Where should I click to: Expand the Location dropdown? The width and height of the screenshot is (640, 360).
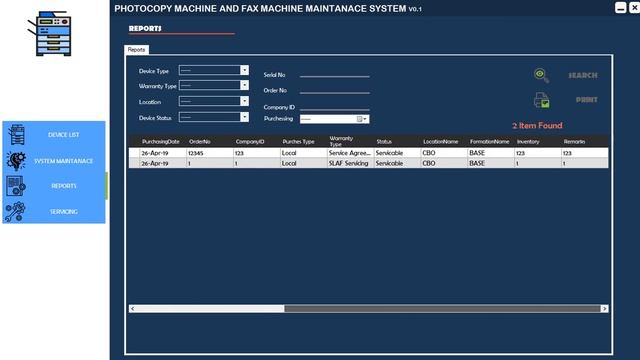tap(244, 101)
